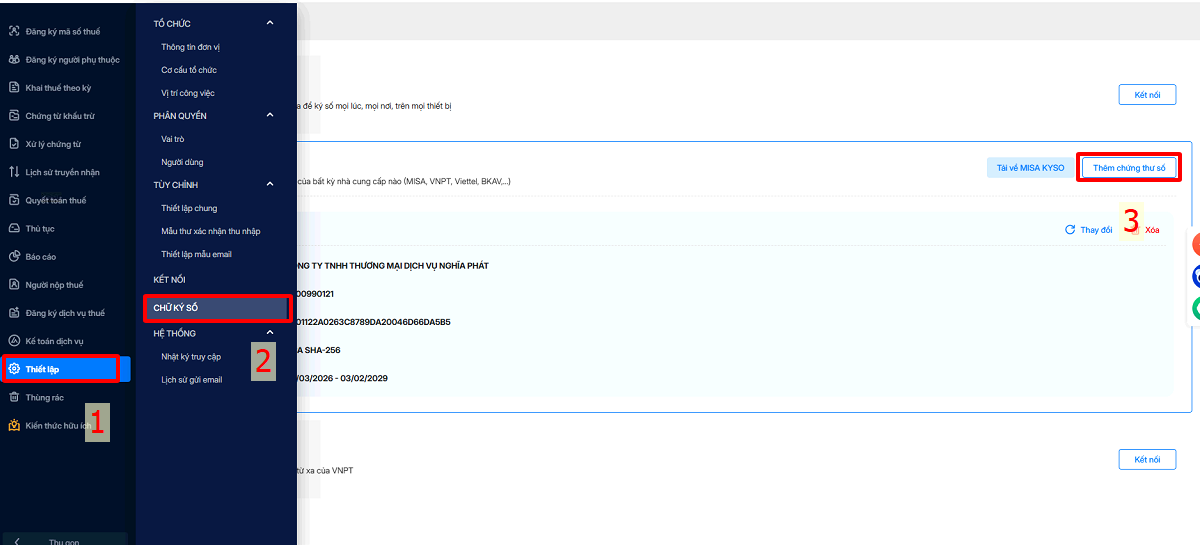Collapse the HỆ THỐNG section chevron
The width and height of the screenshot is (1200, 545).
point(269,333)
